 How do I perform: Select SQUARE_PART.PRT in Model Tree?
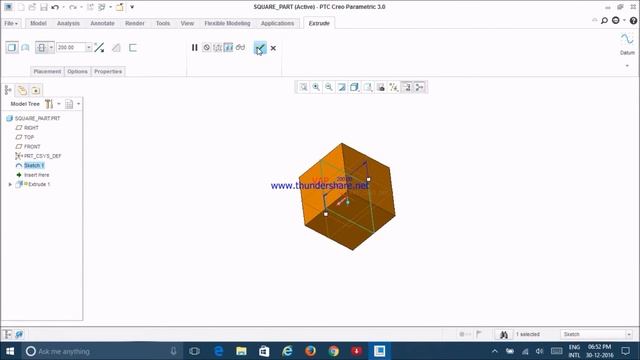(37, 118)
